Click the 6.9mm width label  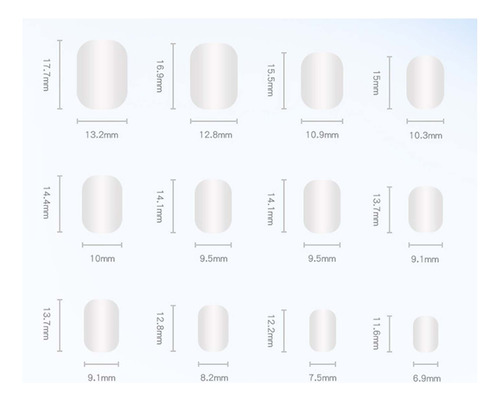427,379
